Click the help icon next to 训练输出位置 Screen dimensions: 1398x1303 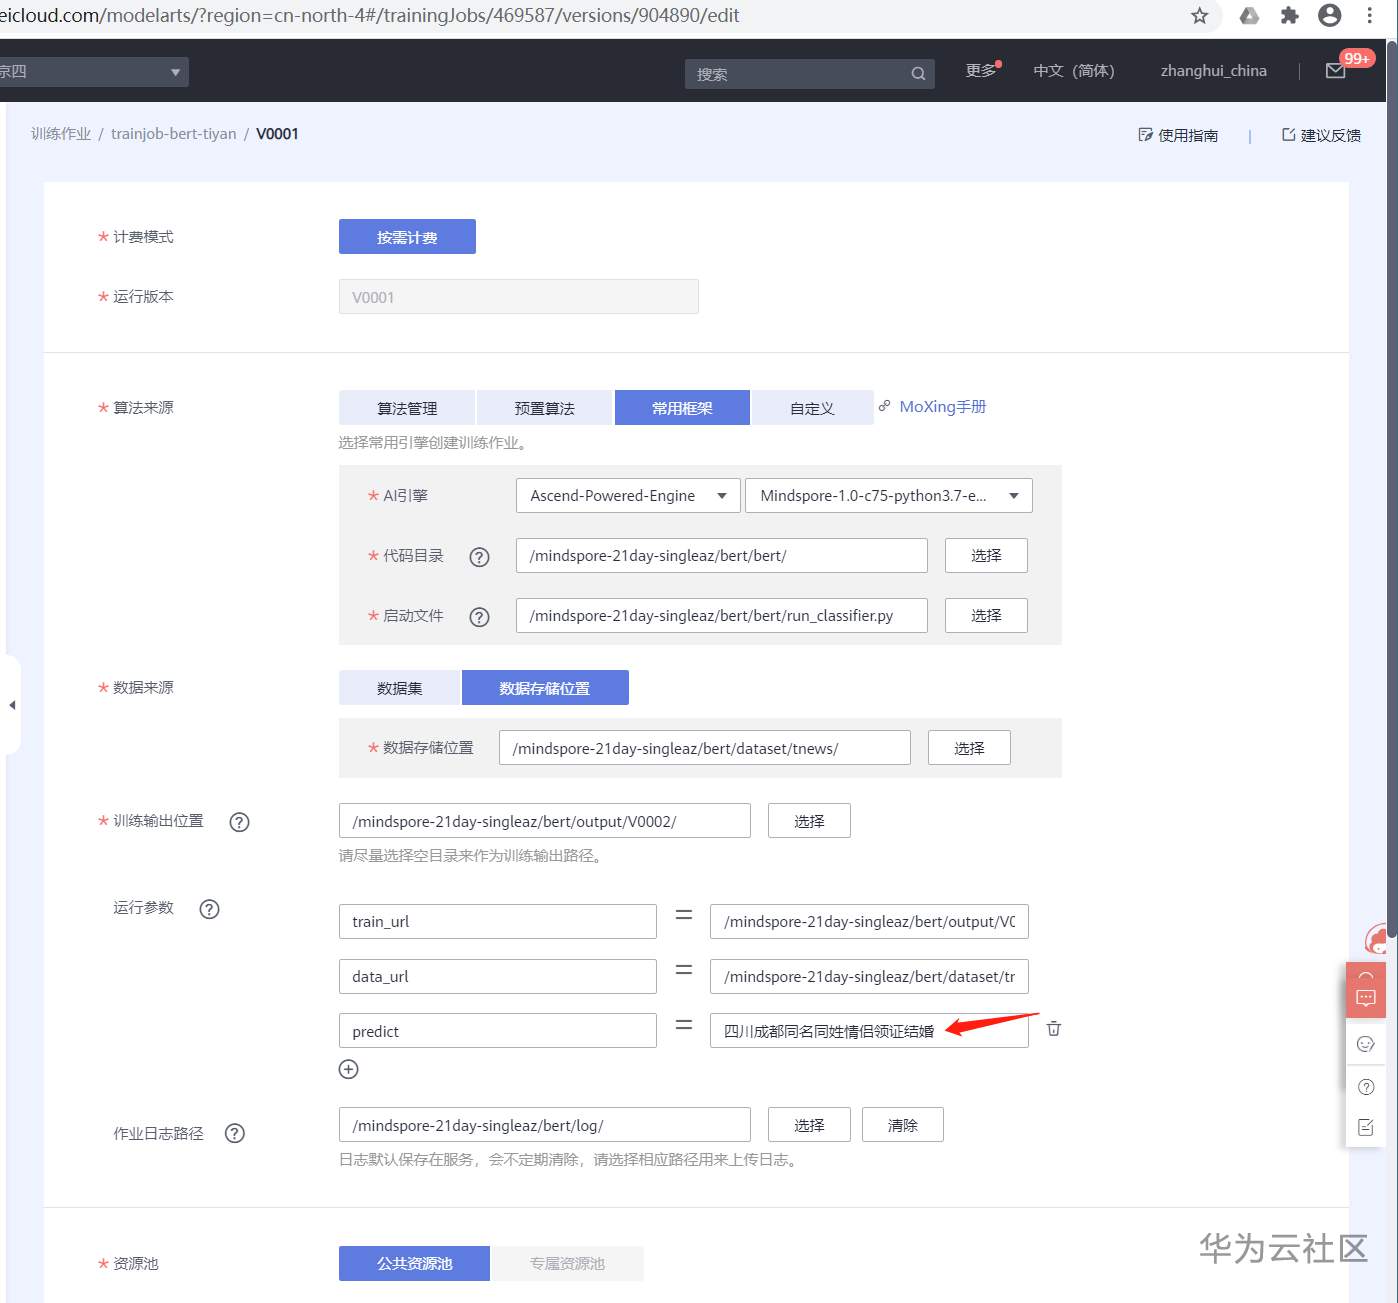[x=240, y=822]
